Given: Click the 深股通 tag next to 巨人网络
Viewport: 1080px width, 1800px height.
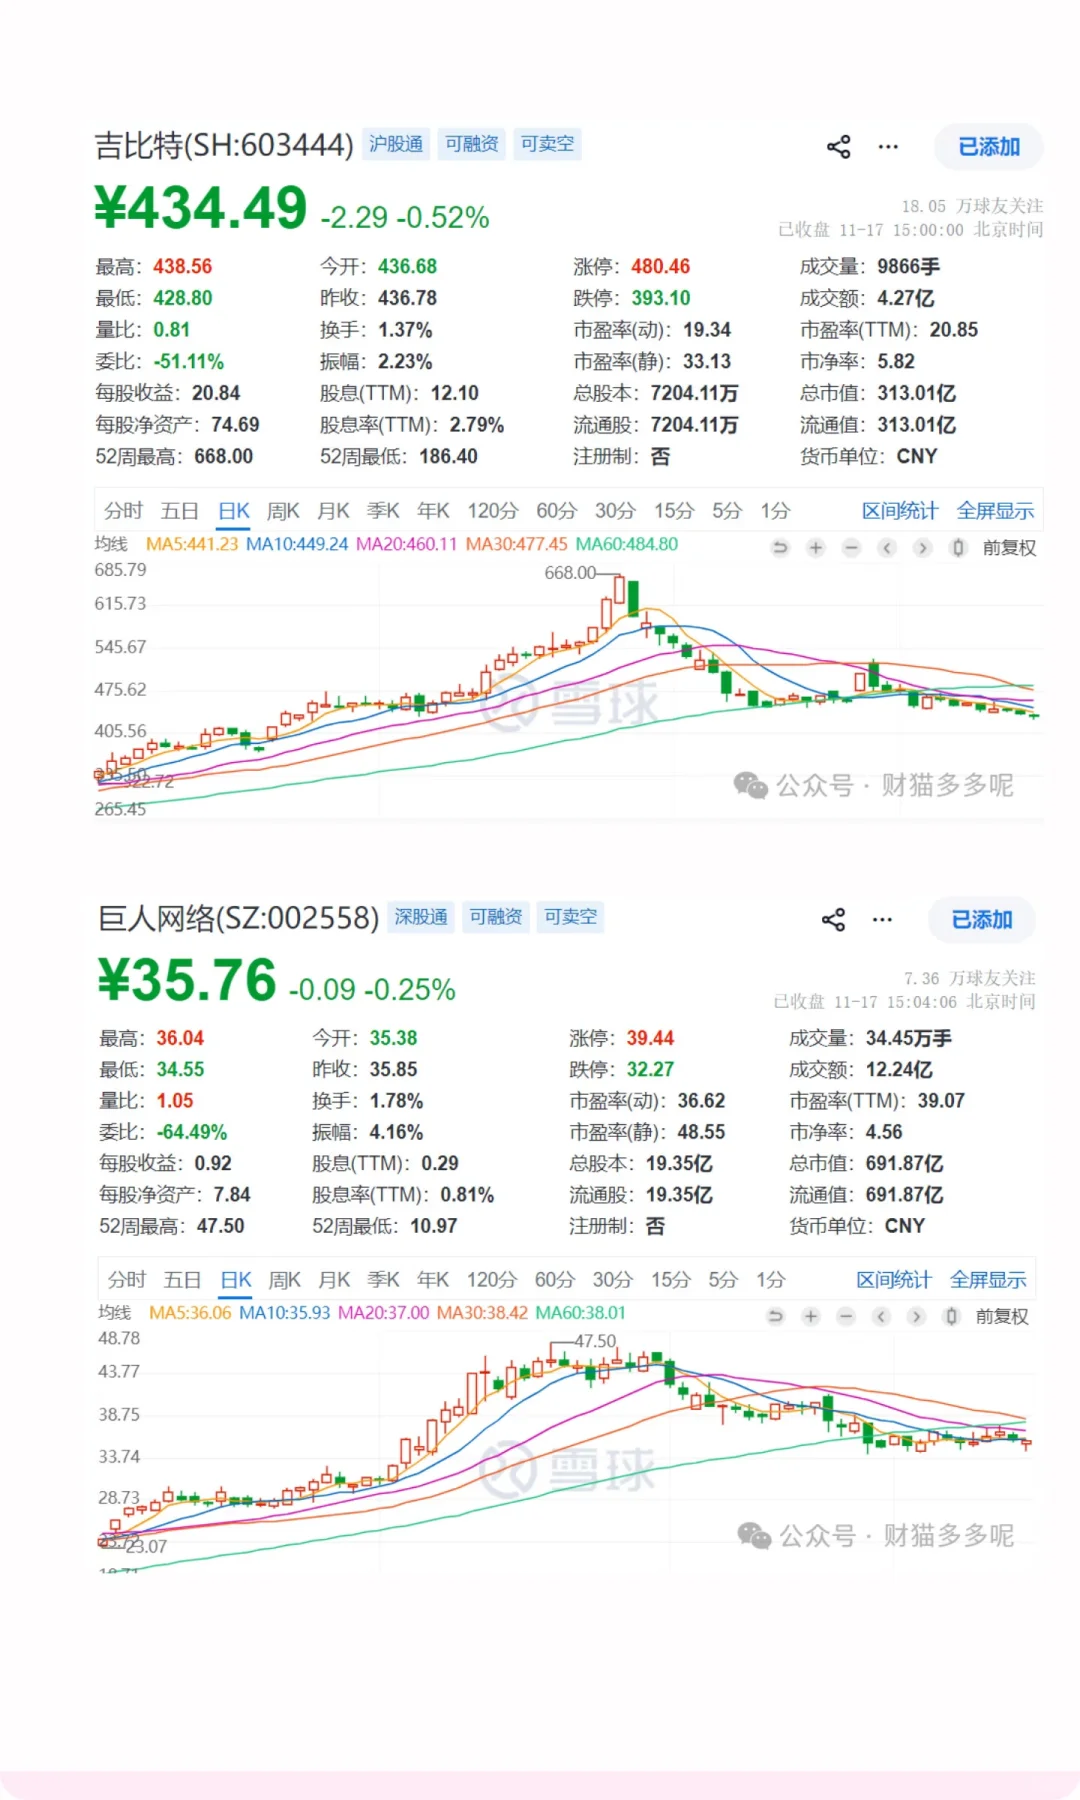Looking at the screenshot, I should [x=421, y=917].
